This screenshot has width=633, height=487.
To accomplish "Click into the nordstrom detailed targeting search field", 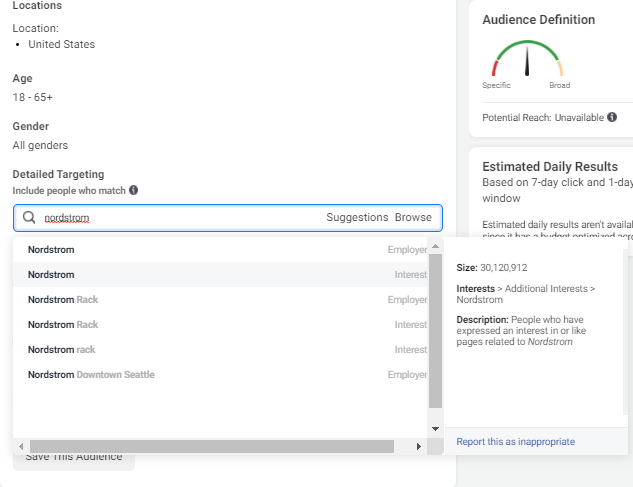I will 228,218.
